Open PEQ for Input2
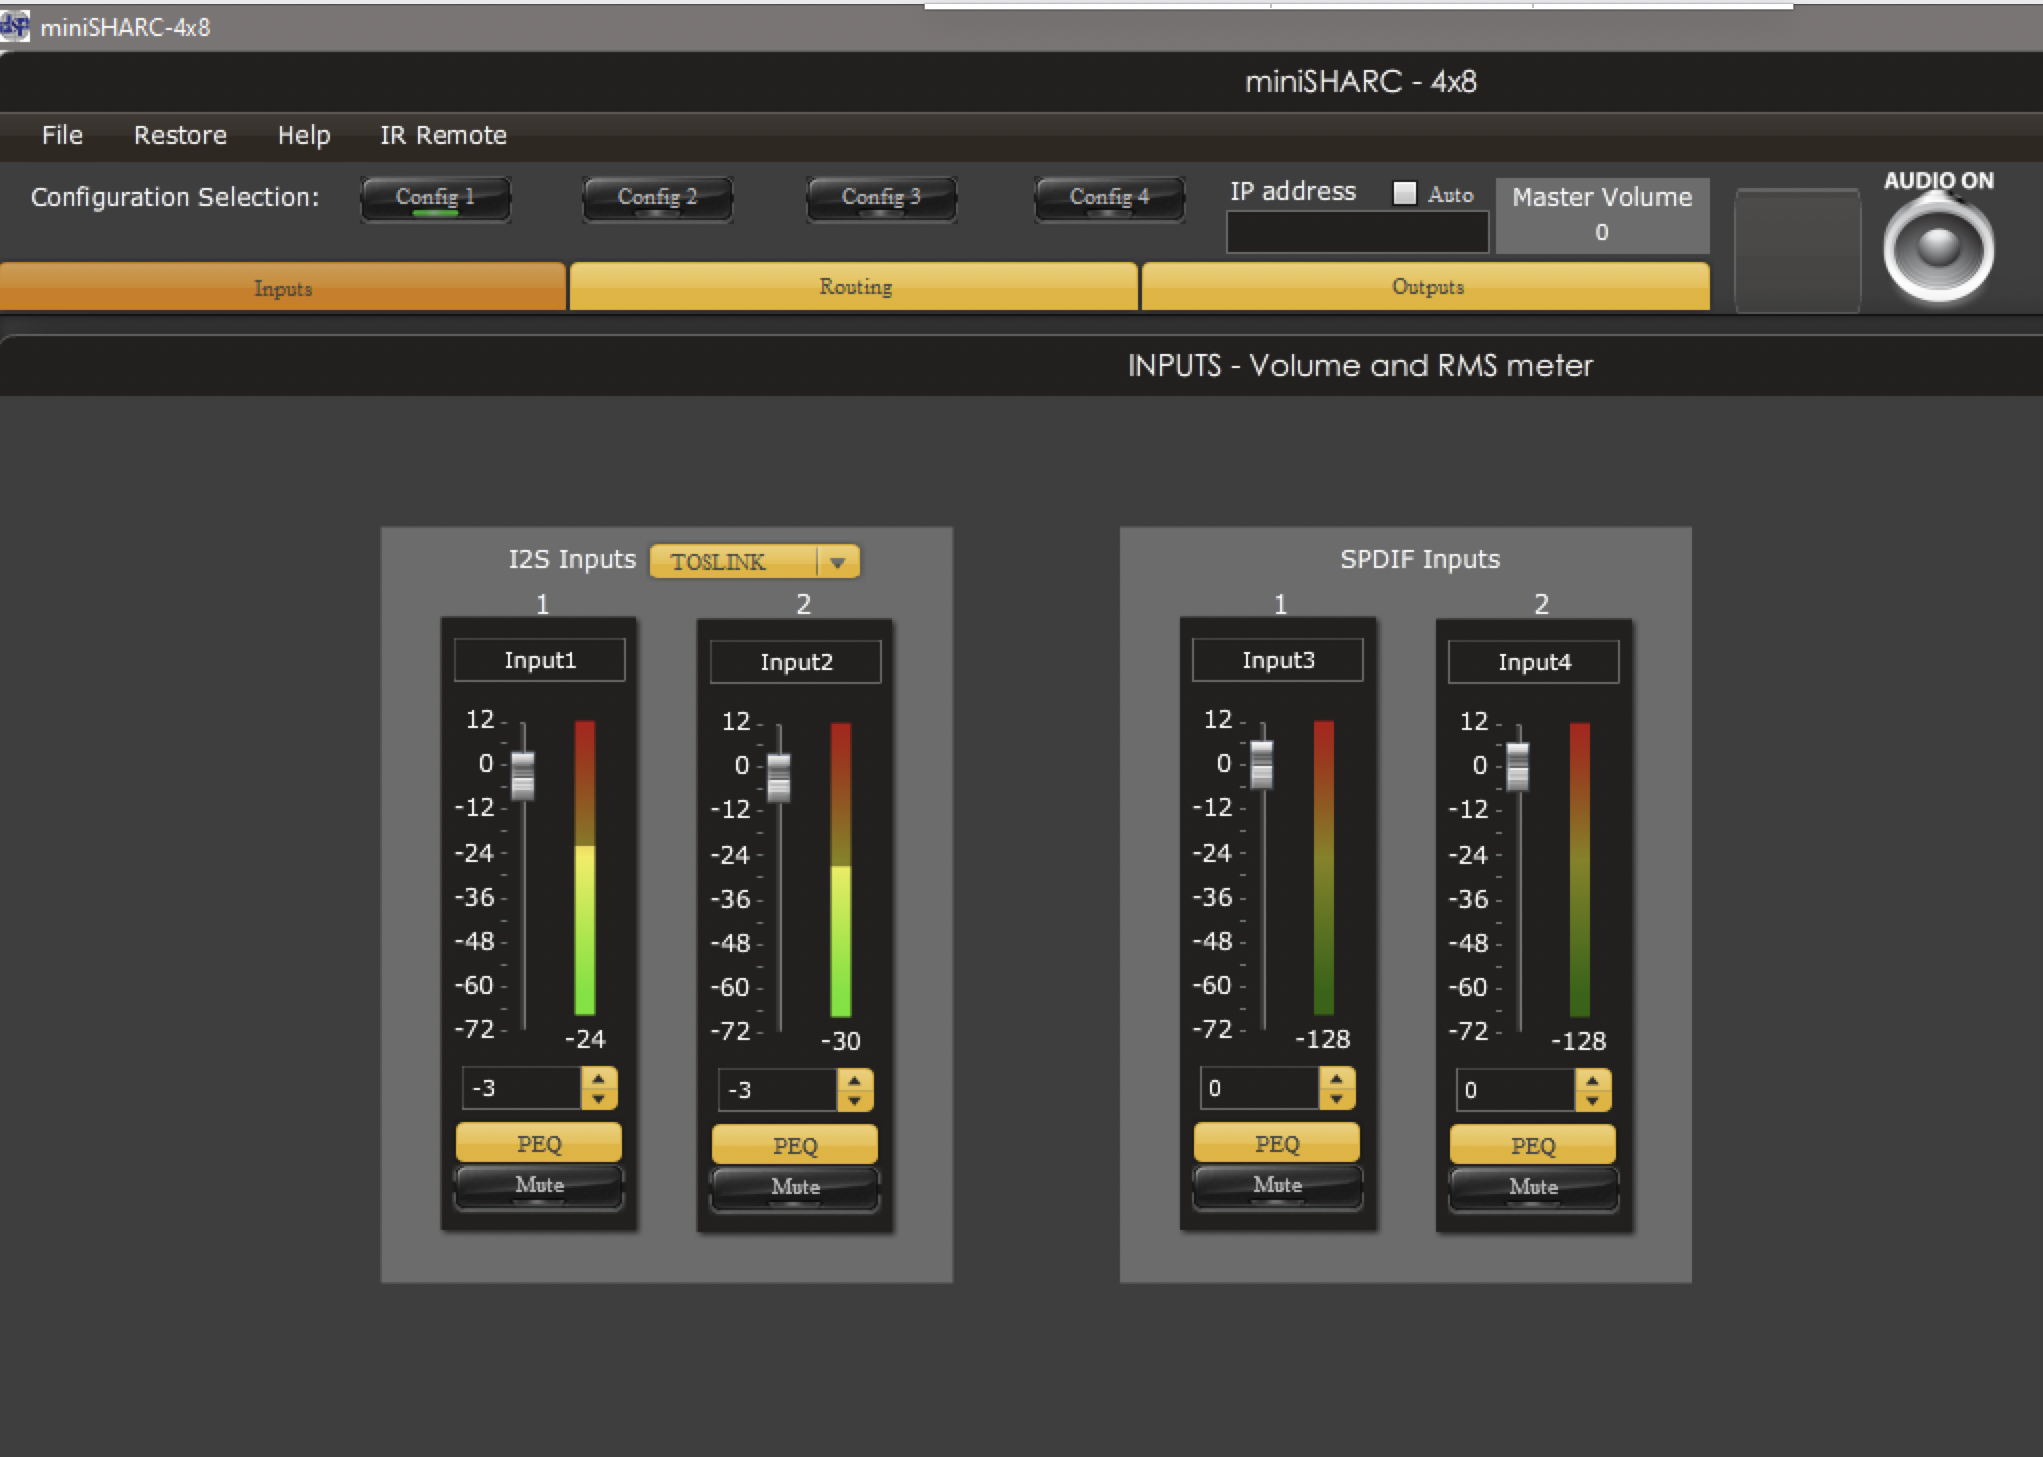The width and height of the screenshot is (2043, 1457). [x=795, y=1145]
